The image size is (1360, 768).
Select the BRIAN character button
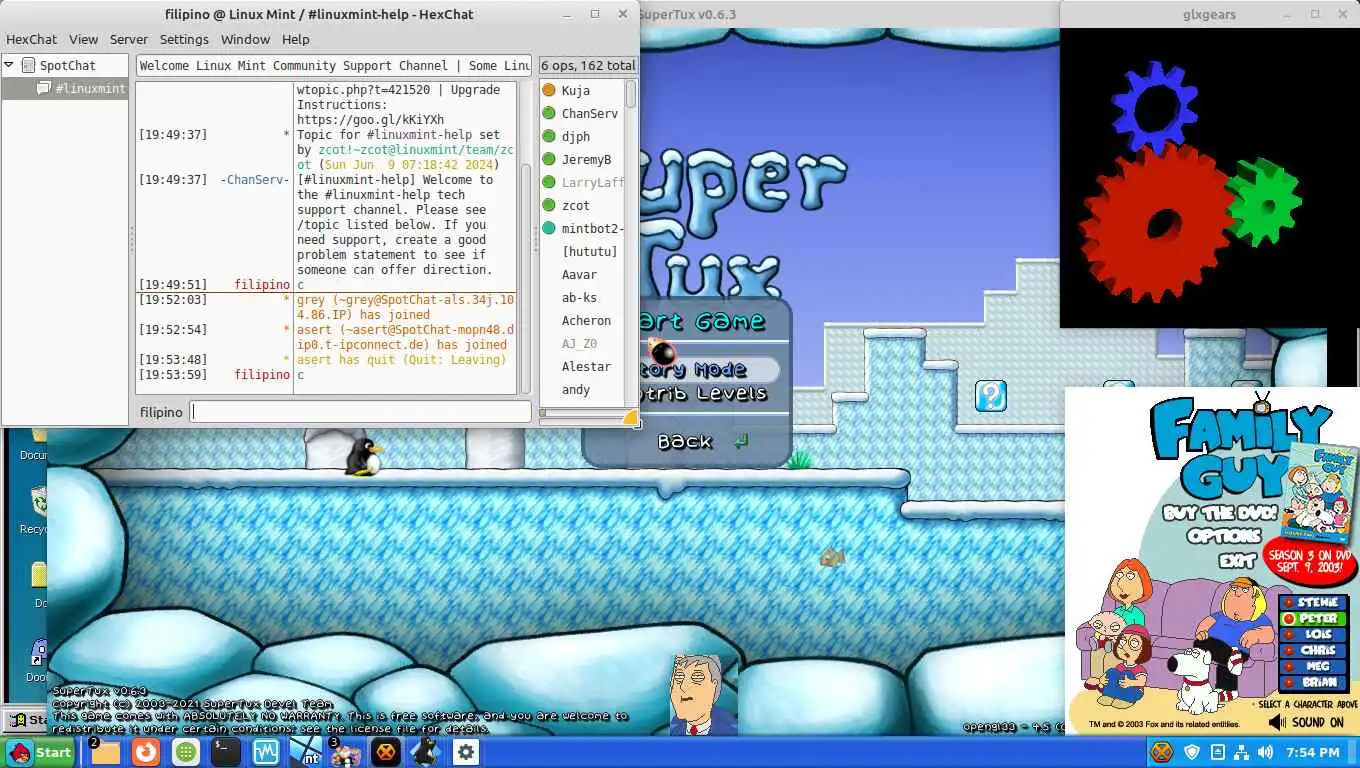(x=1313, y=683)
